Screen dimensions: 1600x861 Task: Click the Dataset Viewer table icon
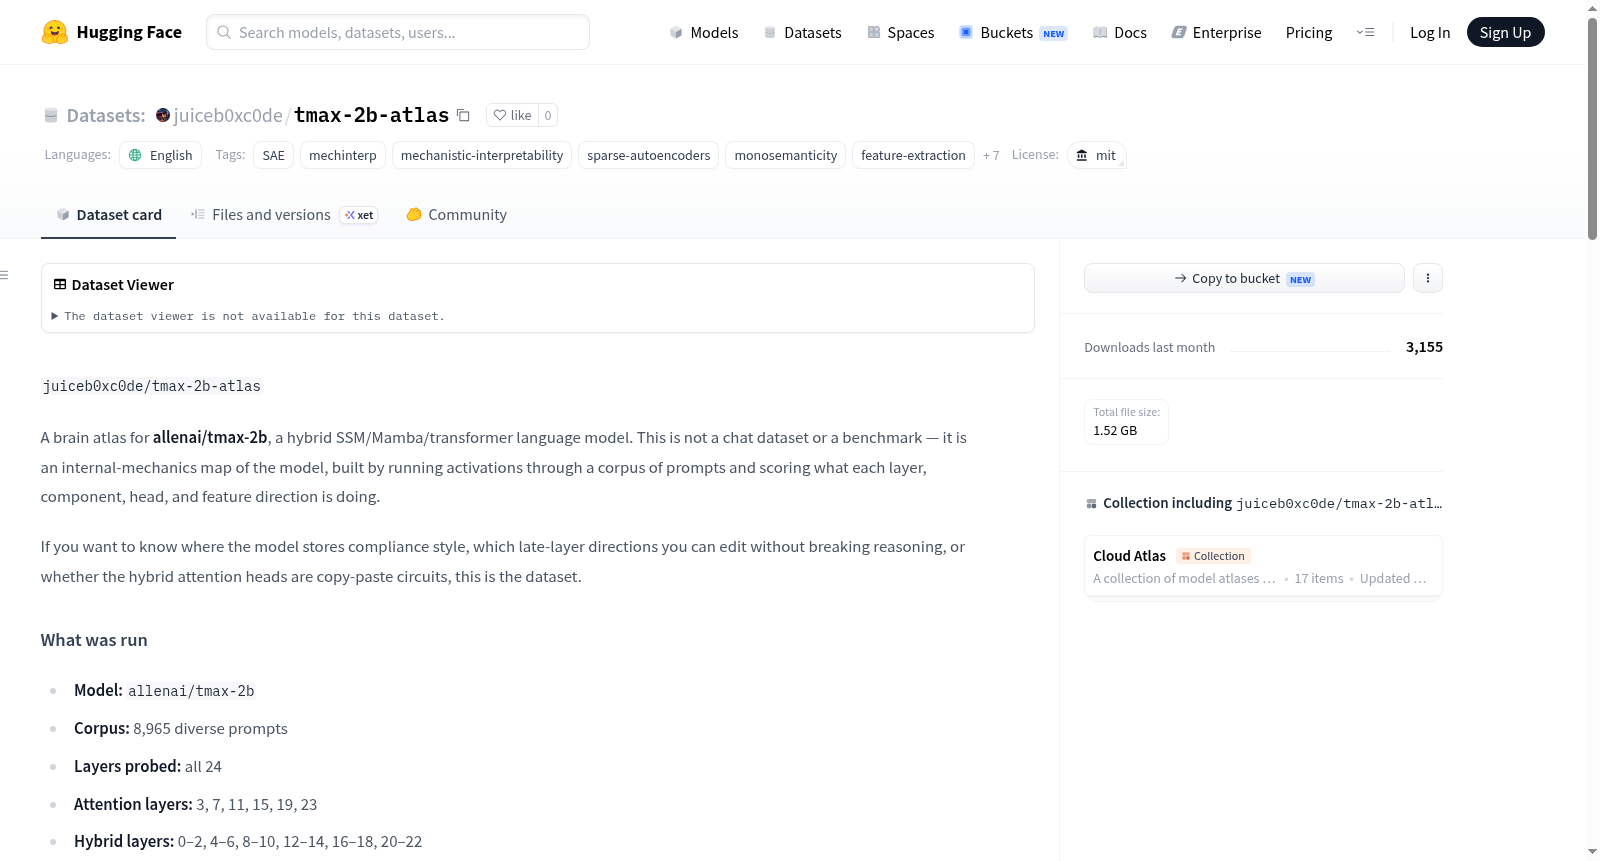tap(60, 285)
